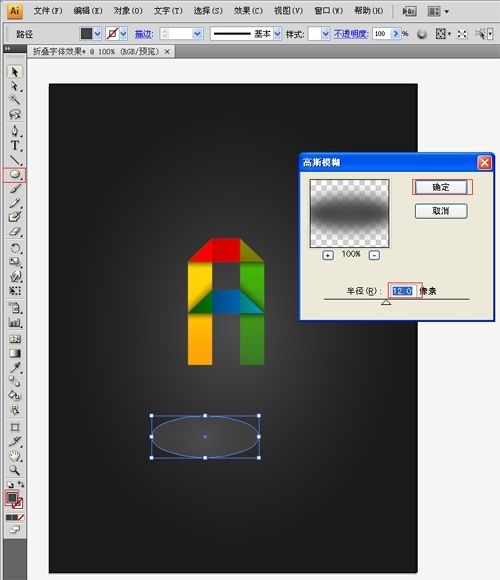The height and width of the screenshot is (580, 500).
Task: Select the Rotate tool
Action: [14, 248]
